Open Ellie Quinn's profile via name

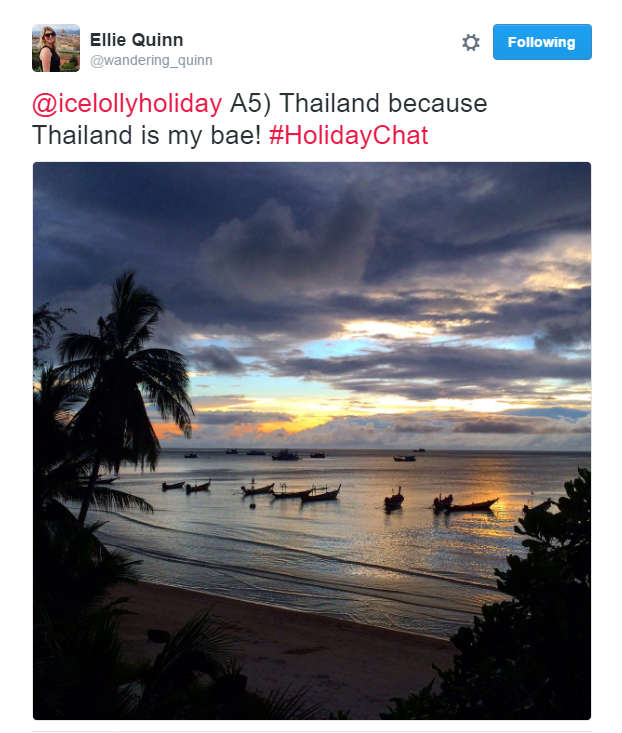point(136,40)
